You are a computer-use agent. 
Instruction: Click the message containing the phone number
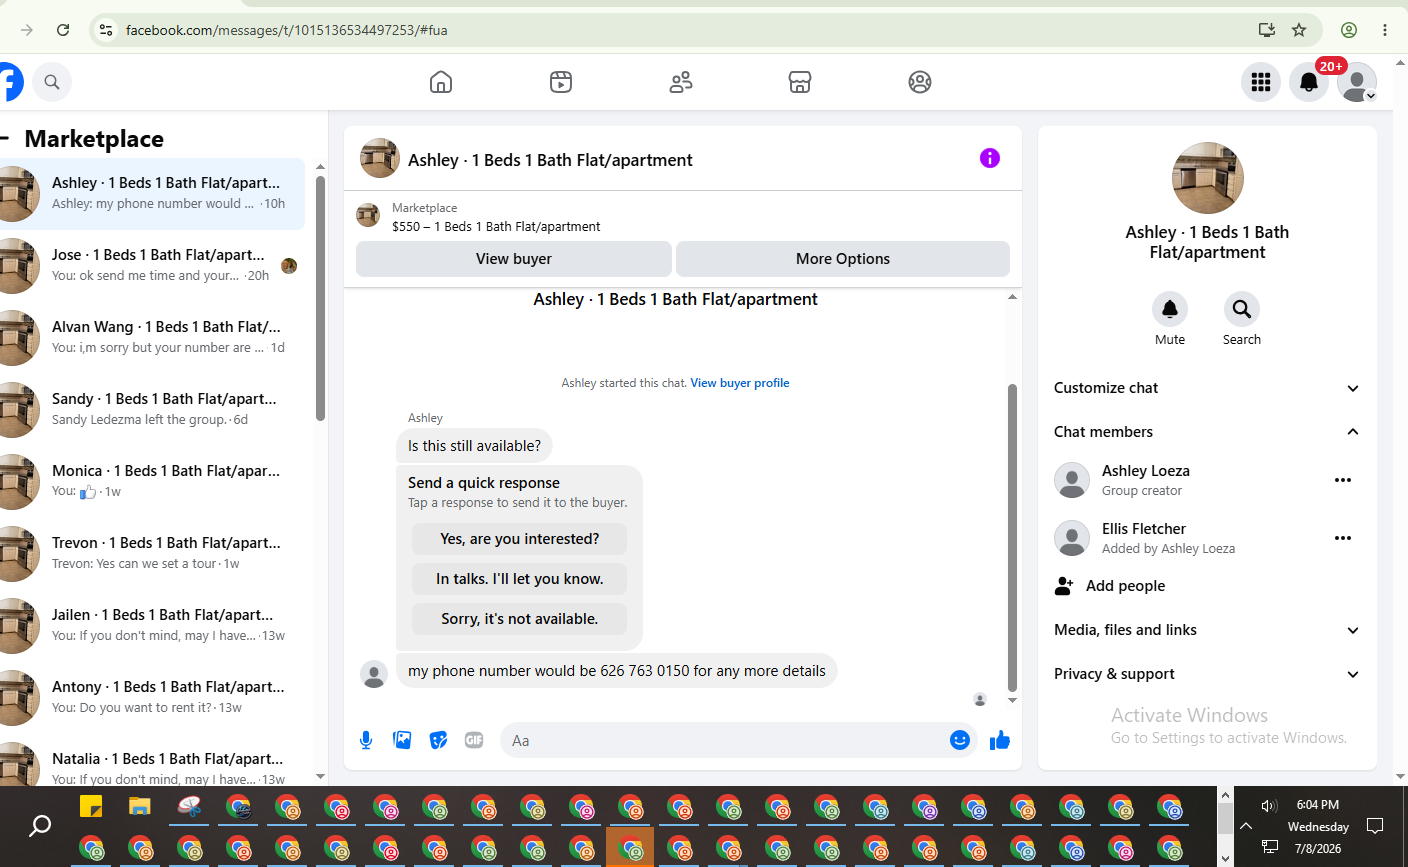click(617, 671)
